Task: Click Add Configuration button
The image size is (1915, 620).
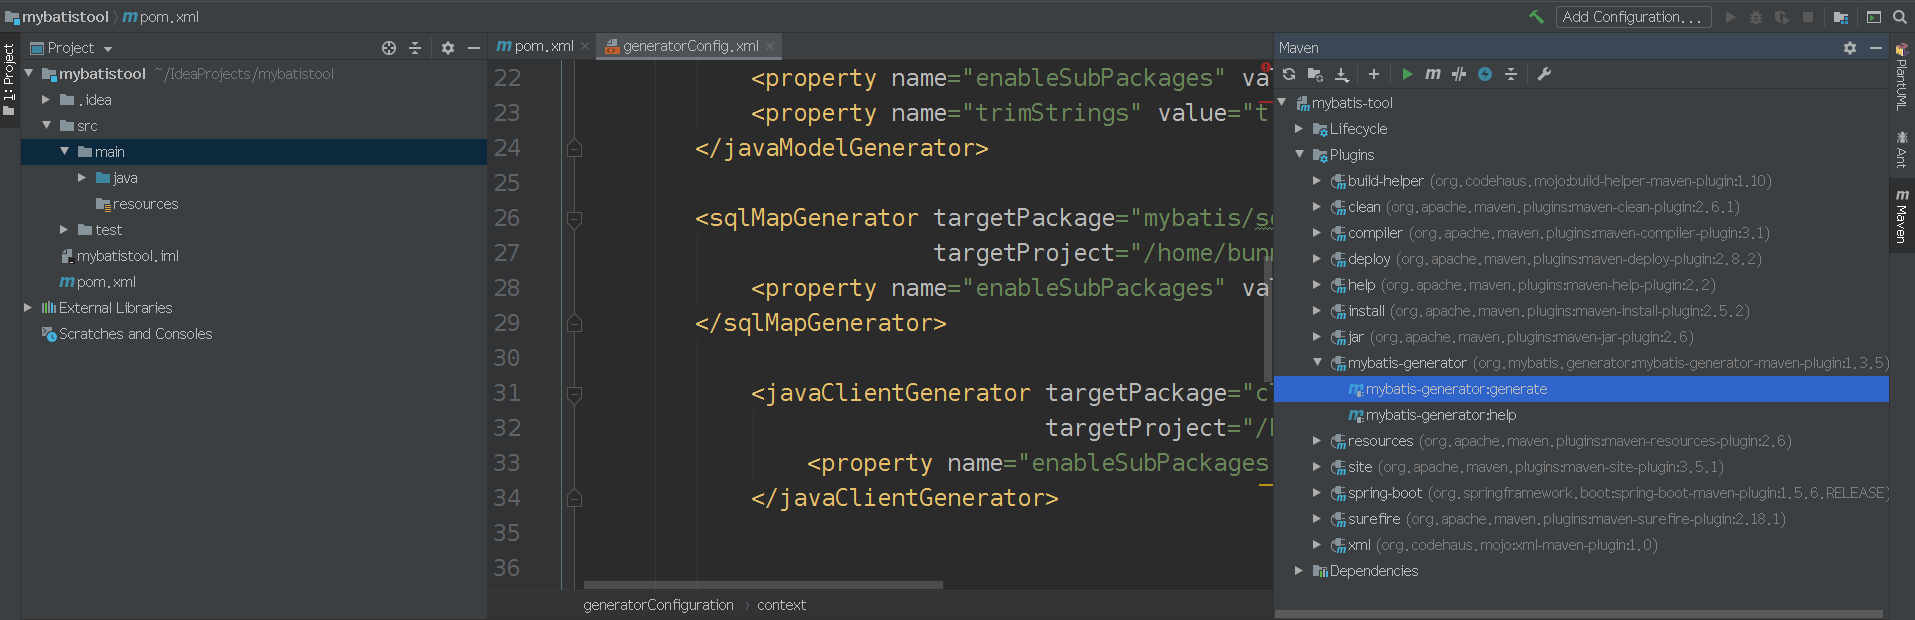Action: click(1633, 17)
